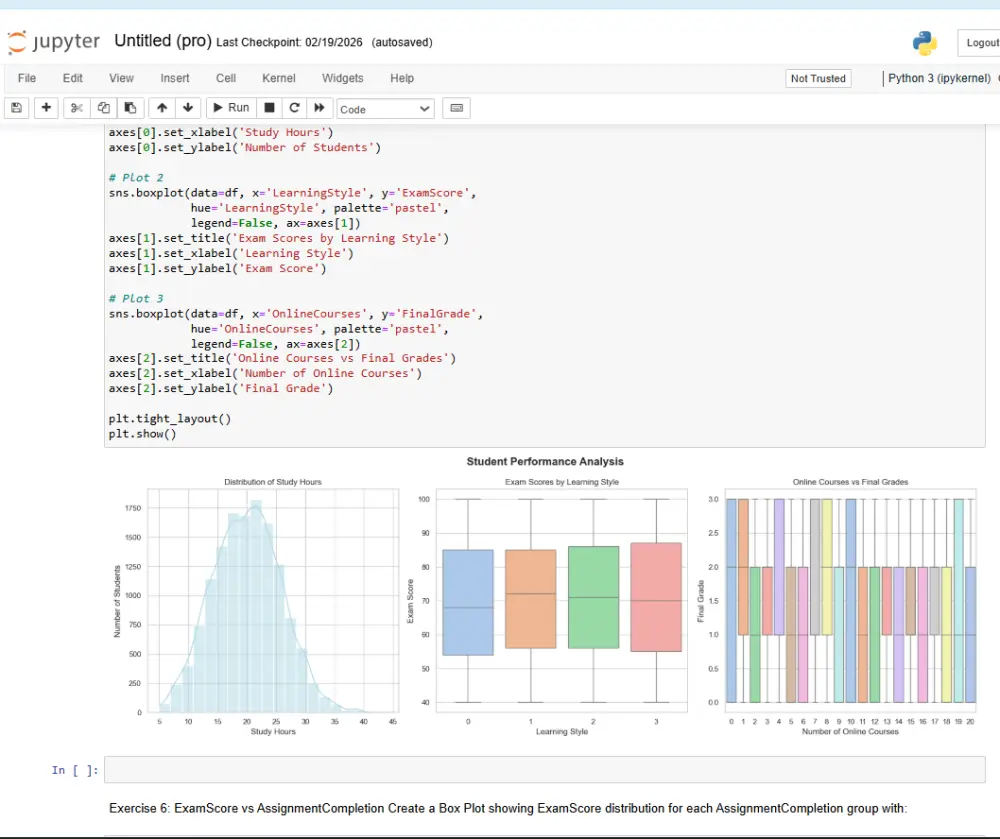The height and width of the screenshot is (839, 1000).
Task: Open the Insert menu
Action: tap(175, 78)
